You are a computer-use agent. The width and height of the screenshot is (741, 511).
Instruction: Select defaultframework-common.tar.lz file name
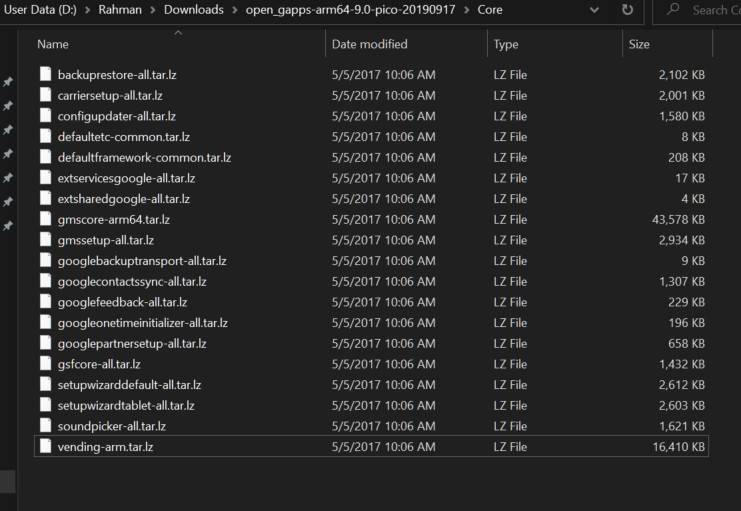tap(144, 157)
